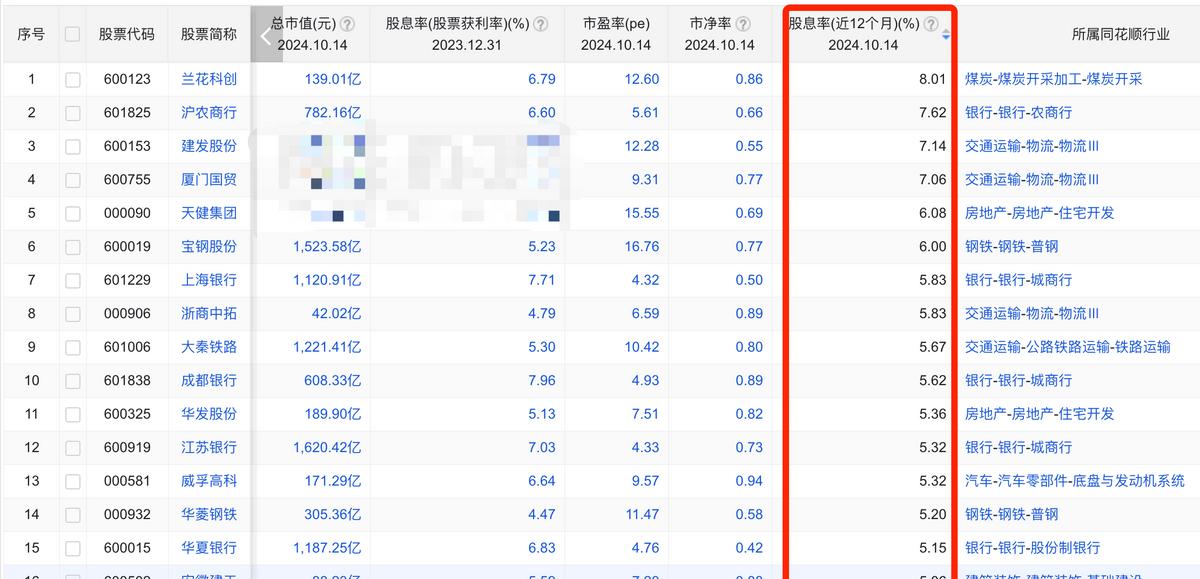The image size is (1200, 579).
Task: Check the box for 厦门国贸
Action: pyautogui.click(x=72, y=180)
